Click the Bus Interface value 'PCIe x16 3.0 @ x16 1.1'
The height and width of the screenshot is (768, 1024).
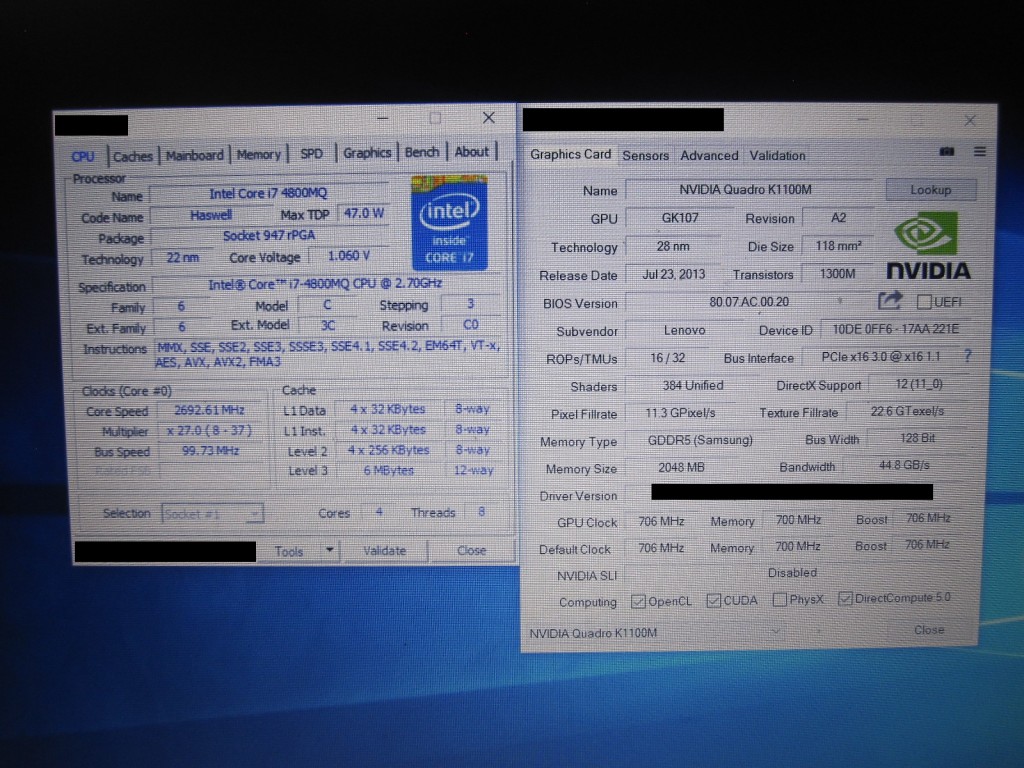point(880,357)
